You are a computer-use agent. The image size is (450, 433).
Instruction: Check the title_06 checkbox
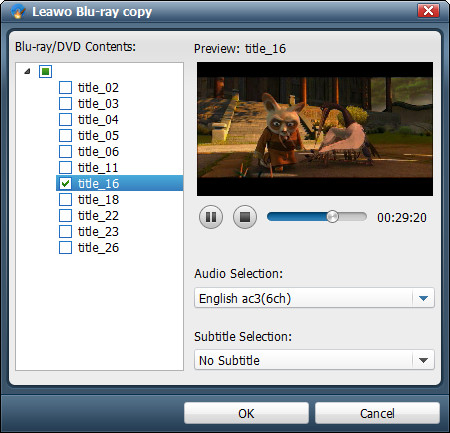[x=65, y=151]
